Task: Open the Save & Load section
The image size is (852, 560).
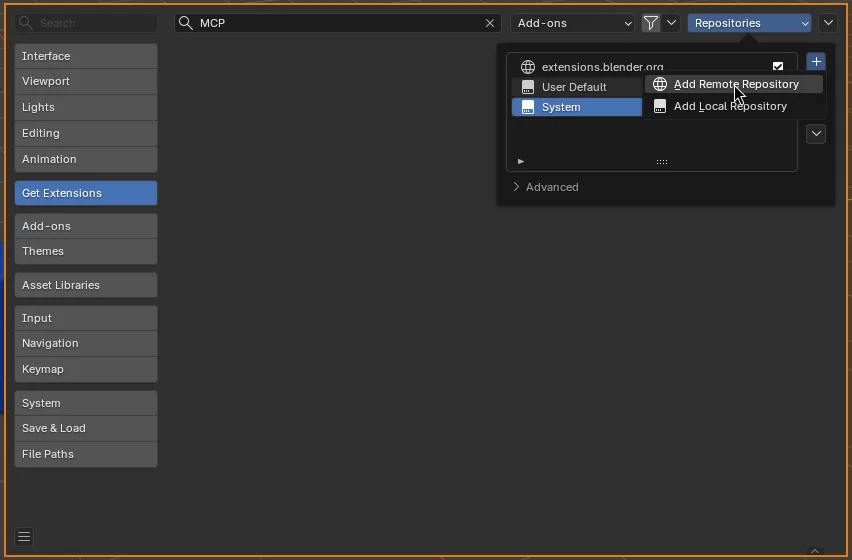Action: [86, 428]
